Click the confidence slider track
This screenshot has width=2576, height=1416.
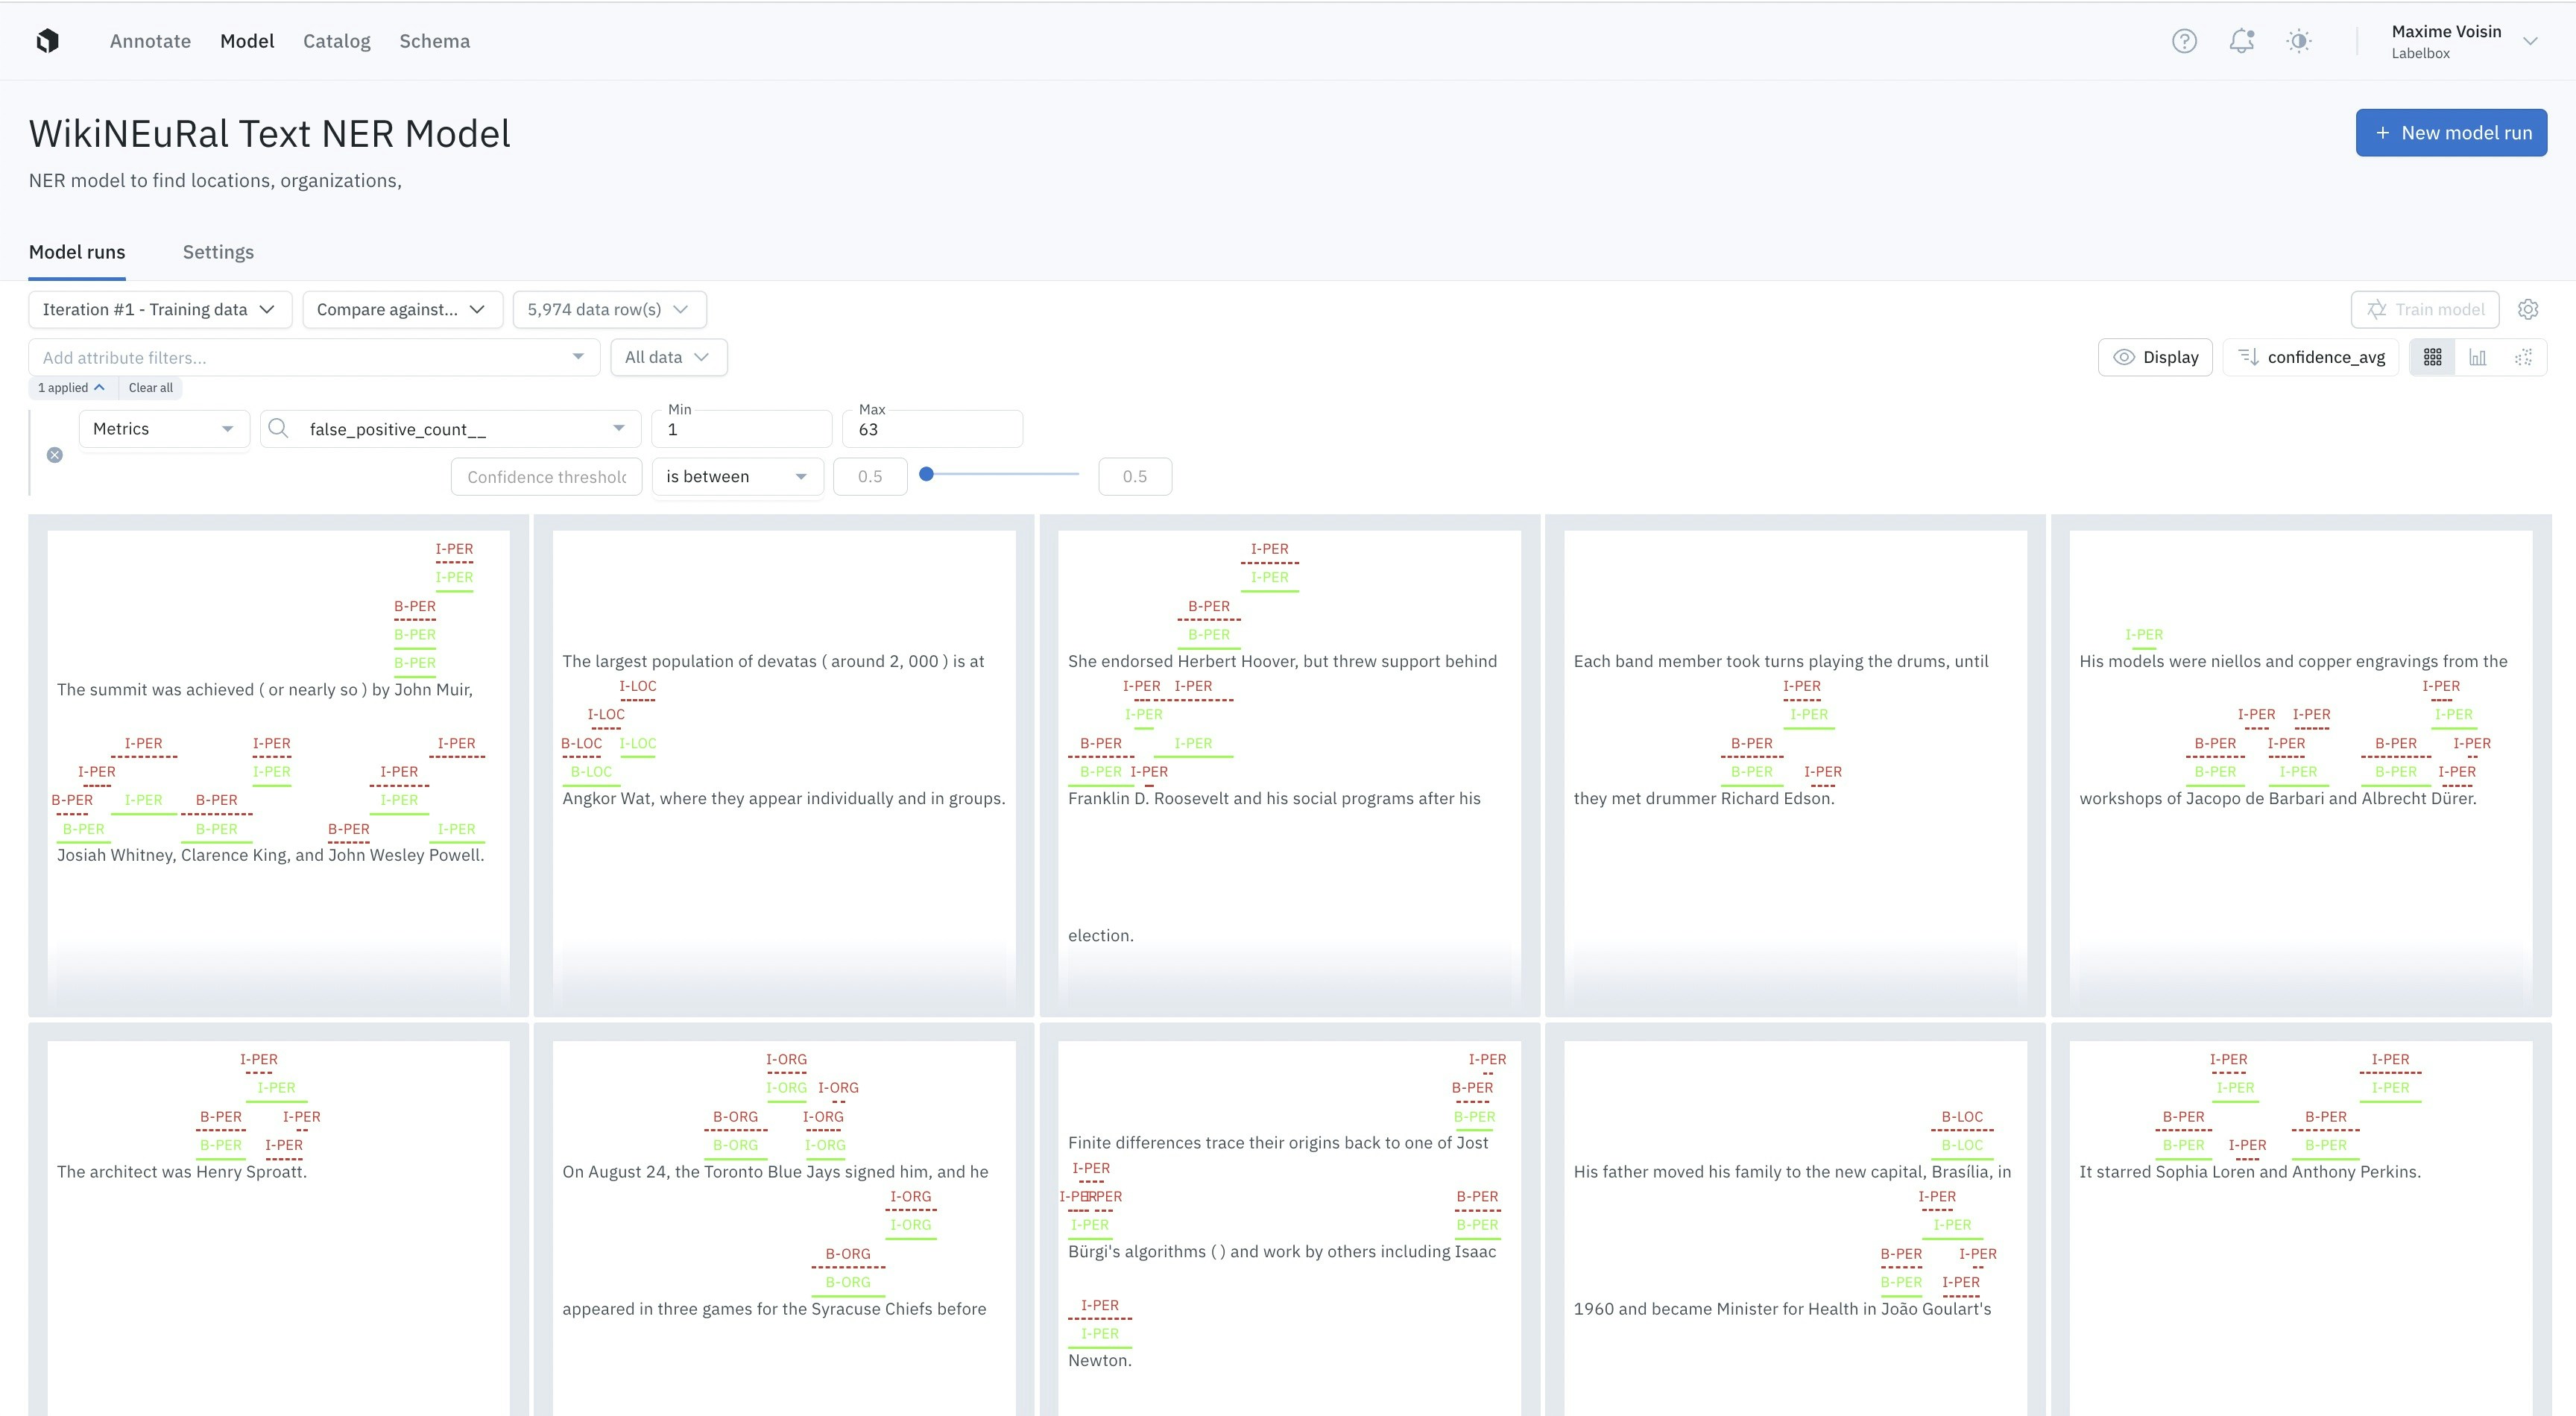[1003, 474]
